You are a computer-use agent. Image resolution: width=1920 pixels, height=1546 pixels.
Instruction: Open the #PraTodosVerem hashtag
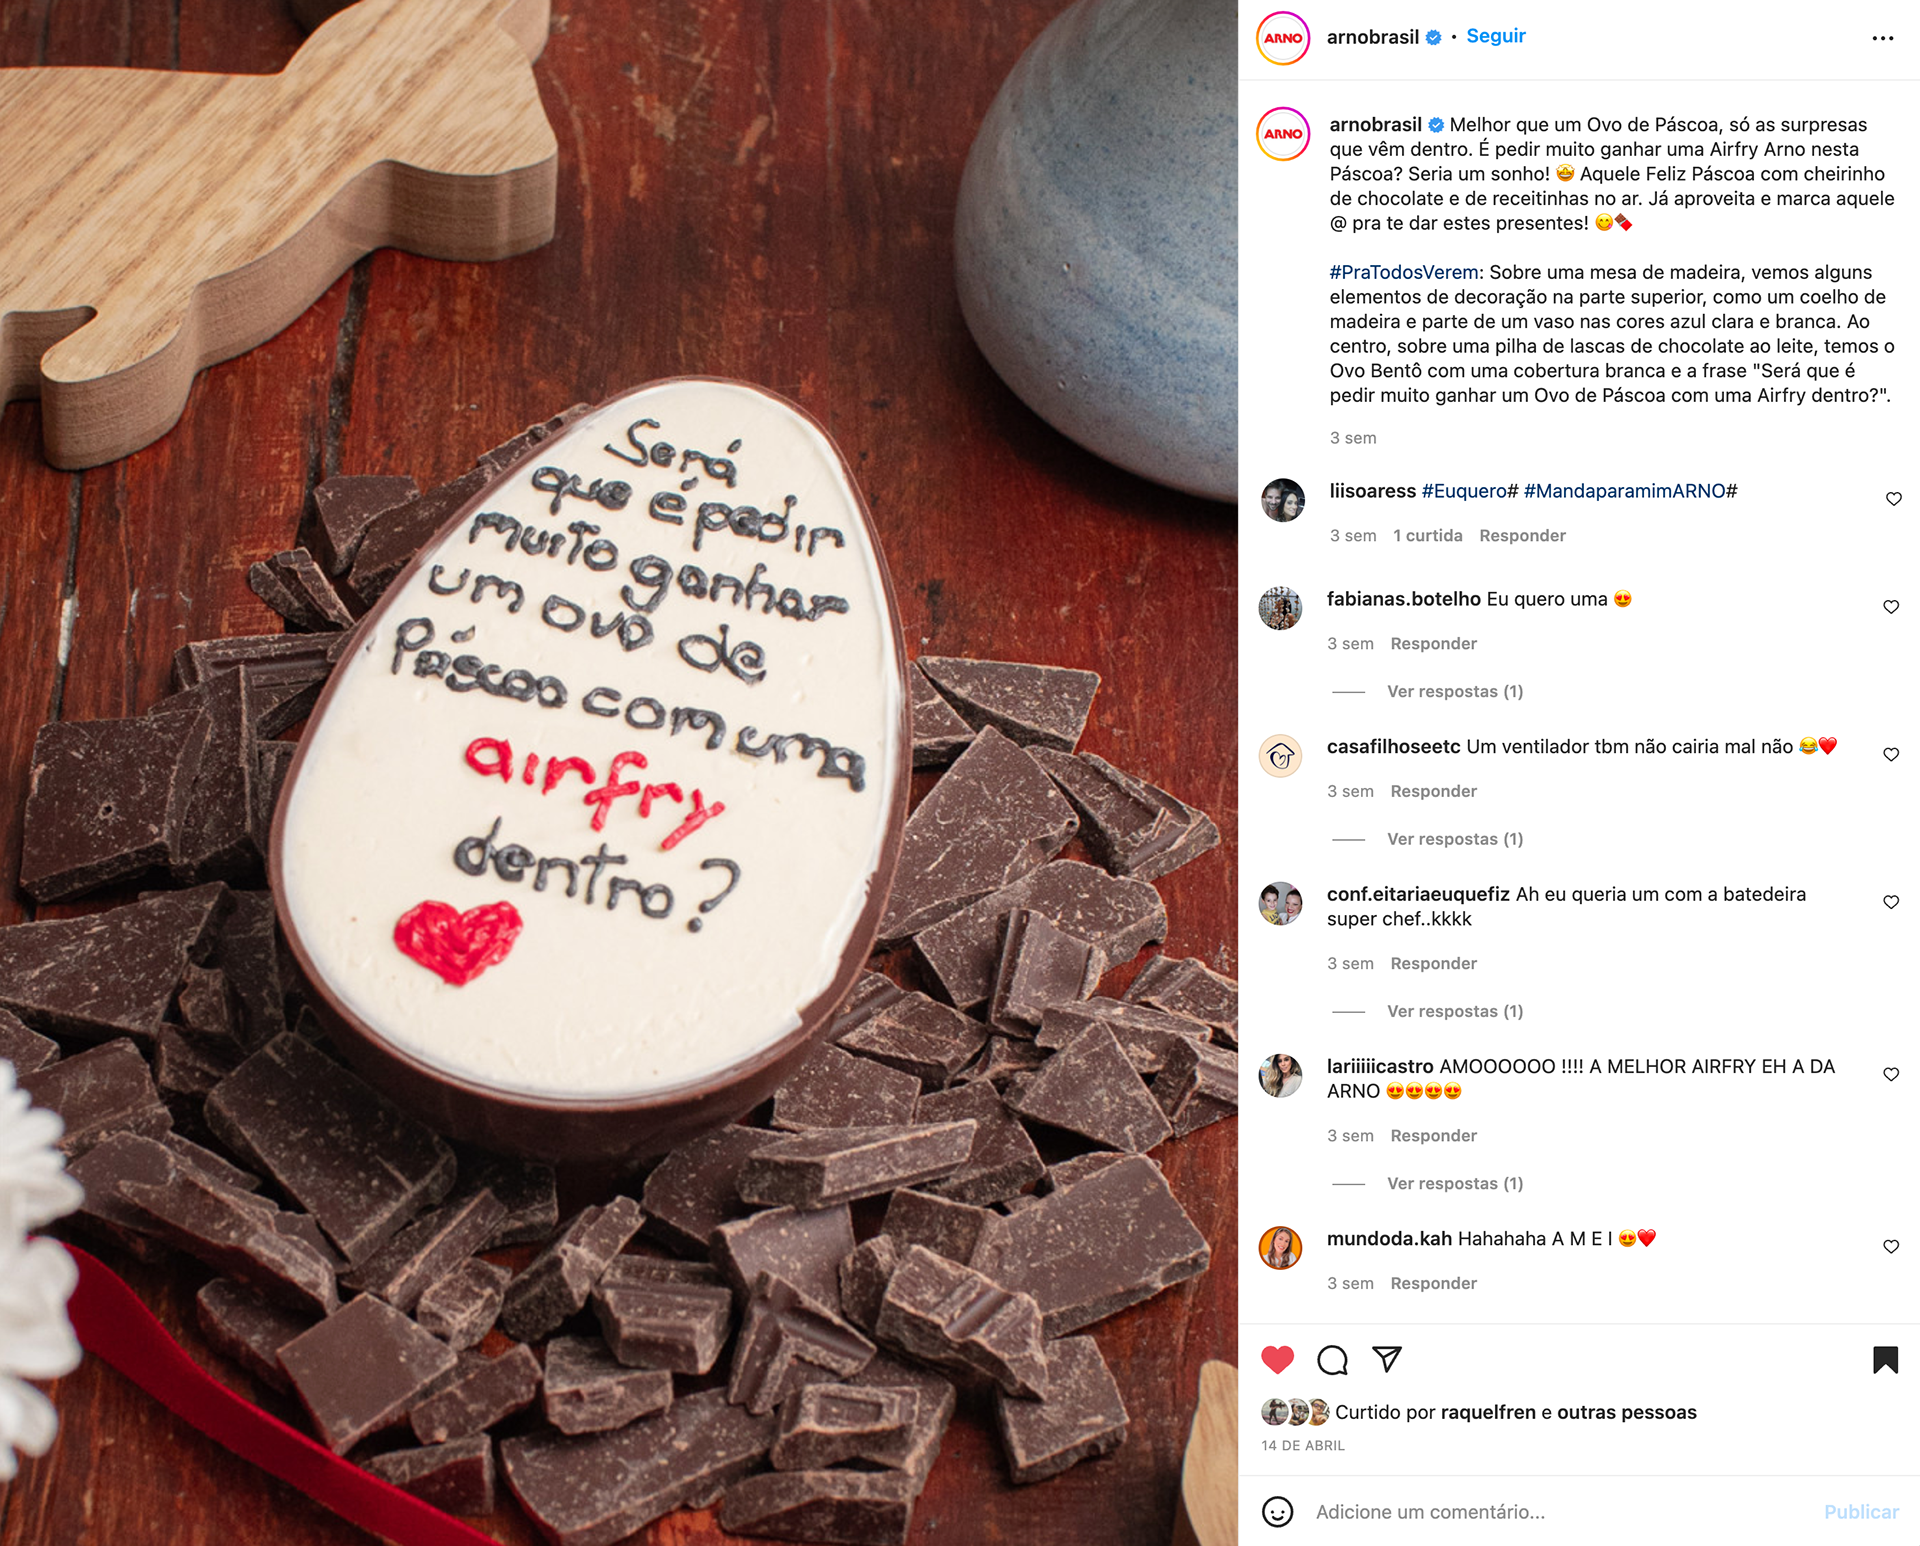coord(1404,272)
